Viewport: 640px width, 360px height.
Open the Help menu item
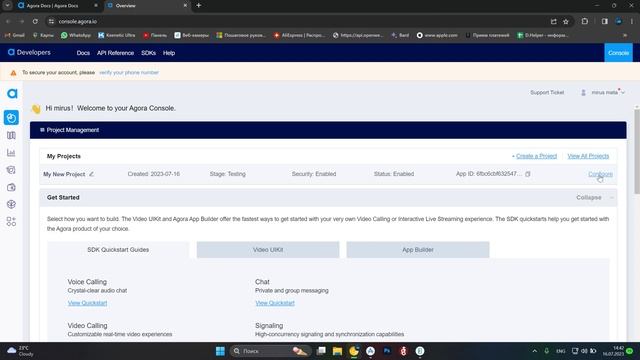169,53
